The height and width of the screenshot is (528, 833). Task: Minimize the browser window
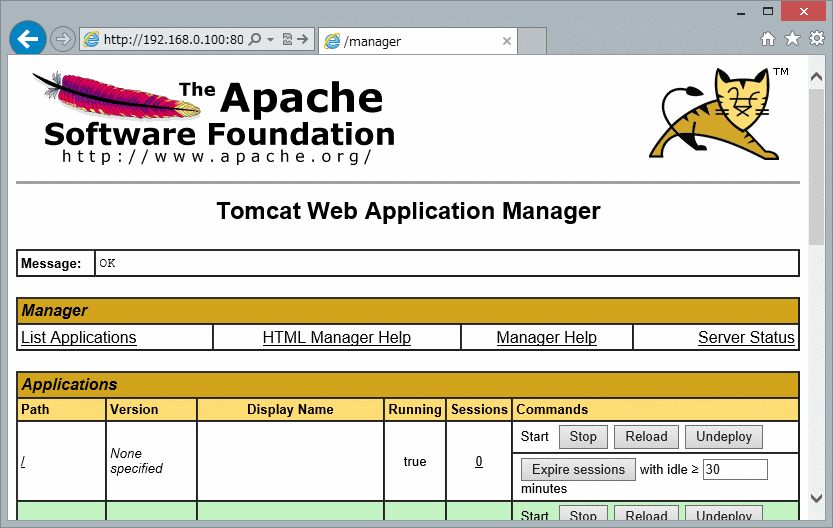click(741, 12)
